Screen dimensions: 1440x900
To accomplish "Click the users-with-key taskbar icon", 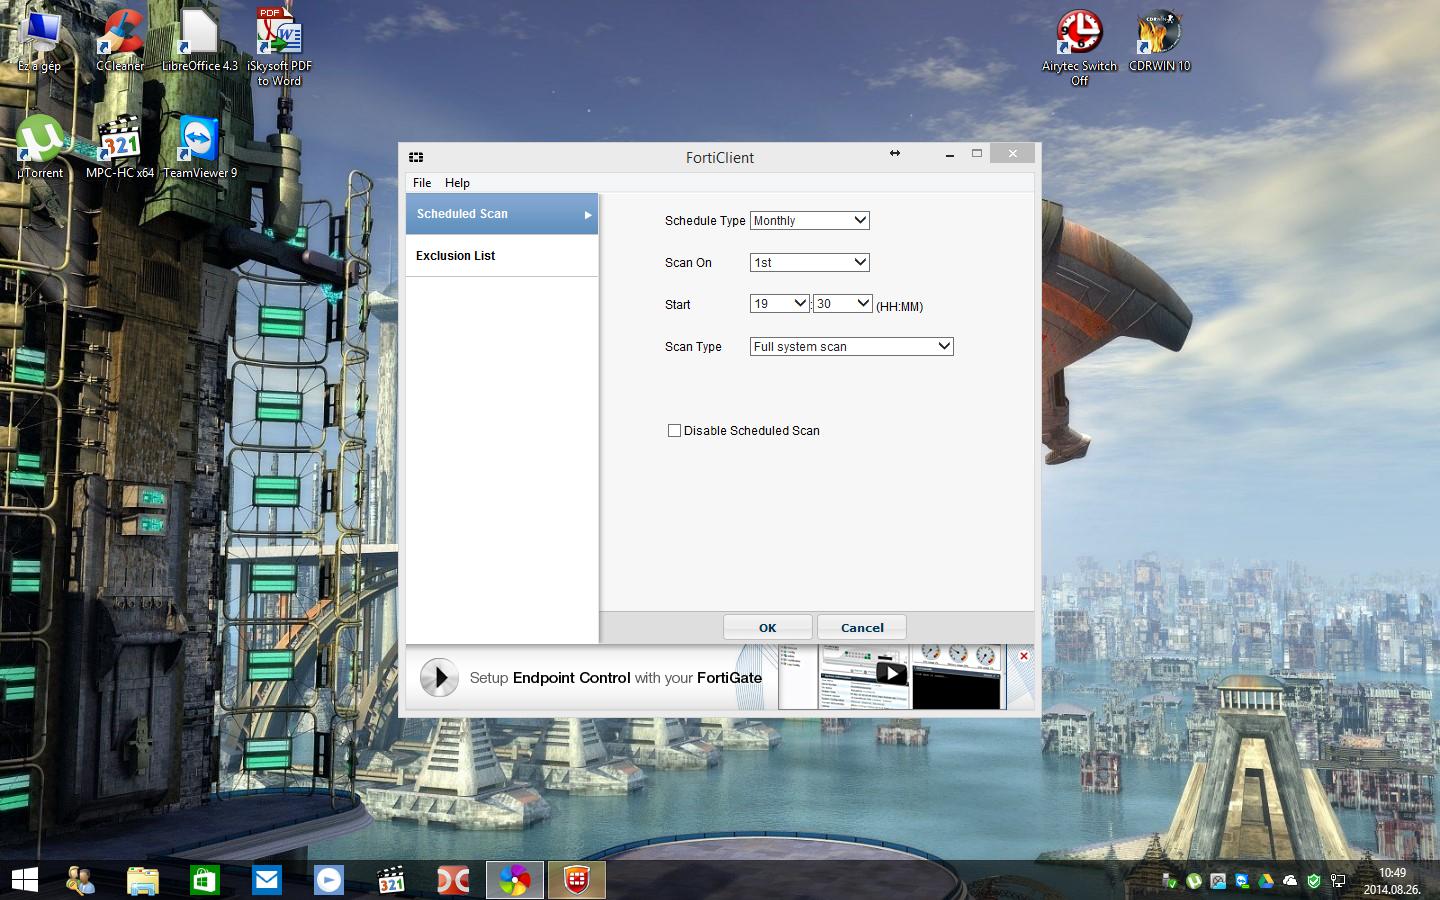I will [x=81, y=880].
